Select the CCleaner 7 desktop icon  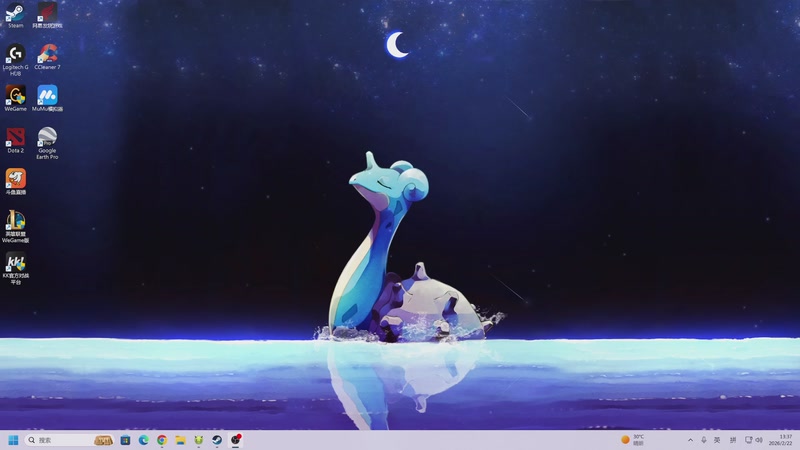pyautogui.click(x=47, y=57)
